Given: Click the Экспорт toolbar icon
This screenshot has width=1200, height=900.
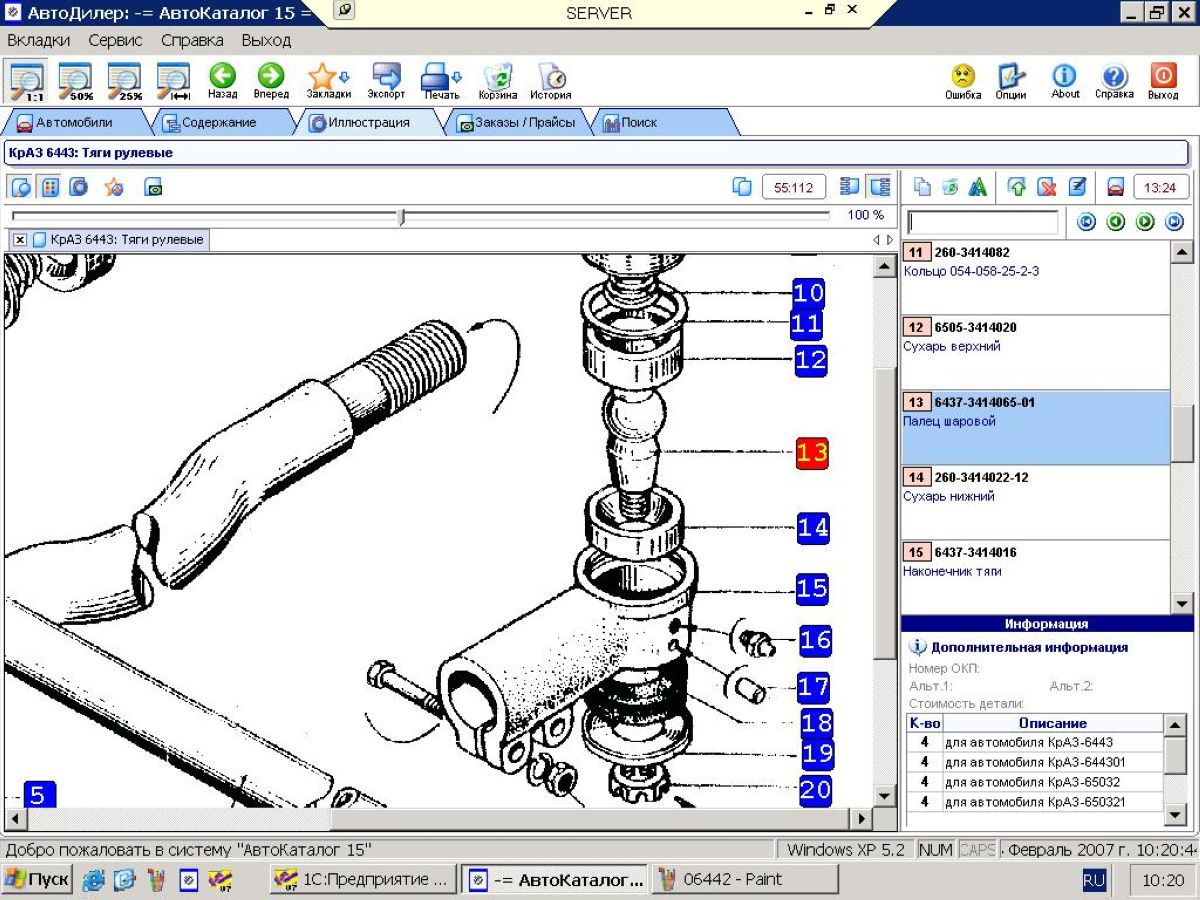Looking at the screenshot, I should coord(386,82).
